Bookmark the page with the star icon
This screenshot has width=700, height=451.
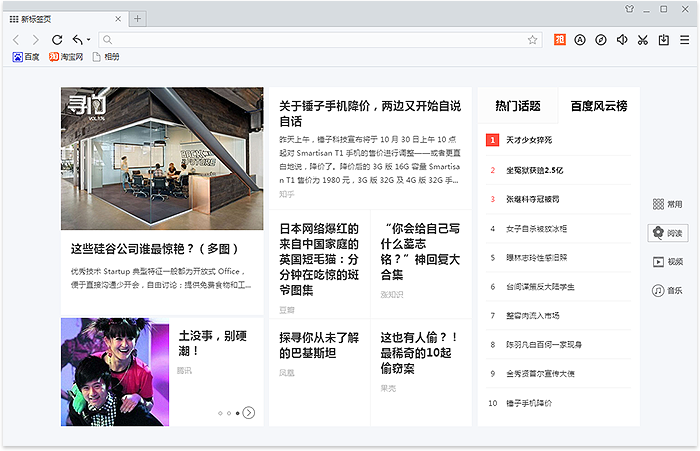533,40
